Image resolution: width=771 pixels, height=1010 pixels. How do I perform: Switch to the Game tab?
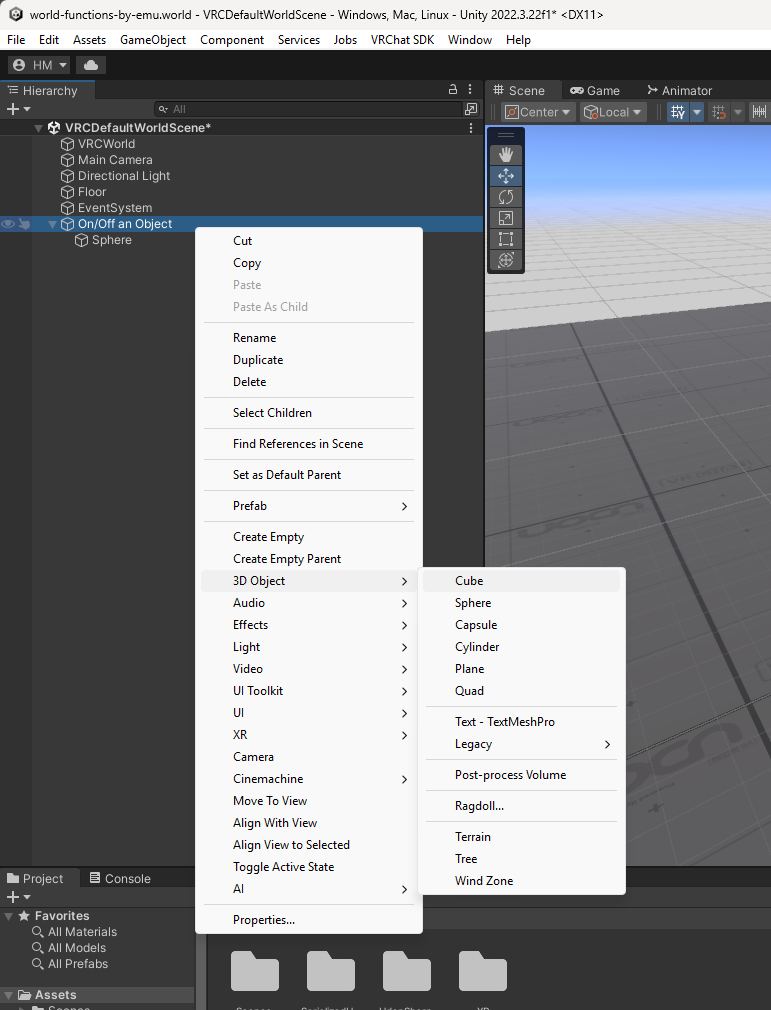(x=595, y=90)
